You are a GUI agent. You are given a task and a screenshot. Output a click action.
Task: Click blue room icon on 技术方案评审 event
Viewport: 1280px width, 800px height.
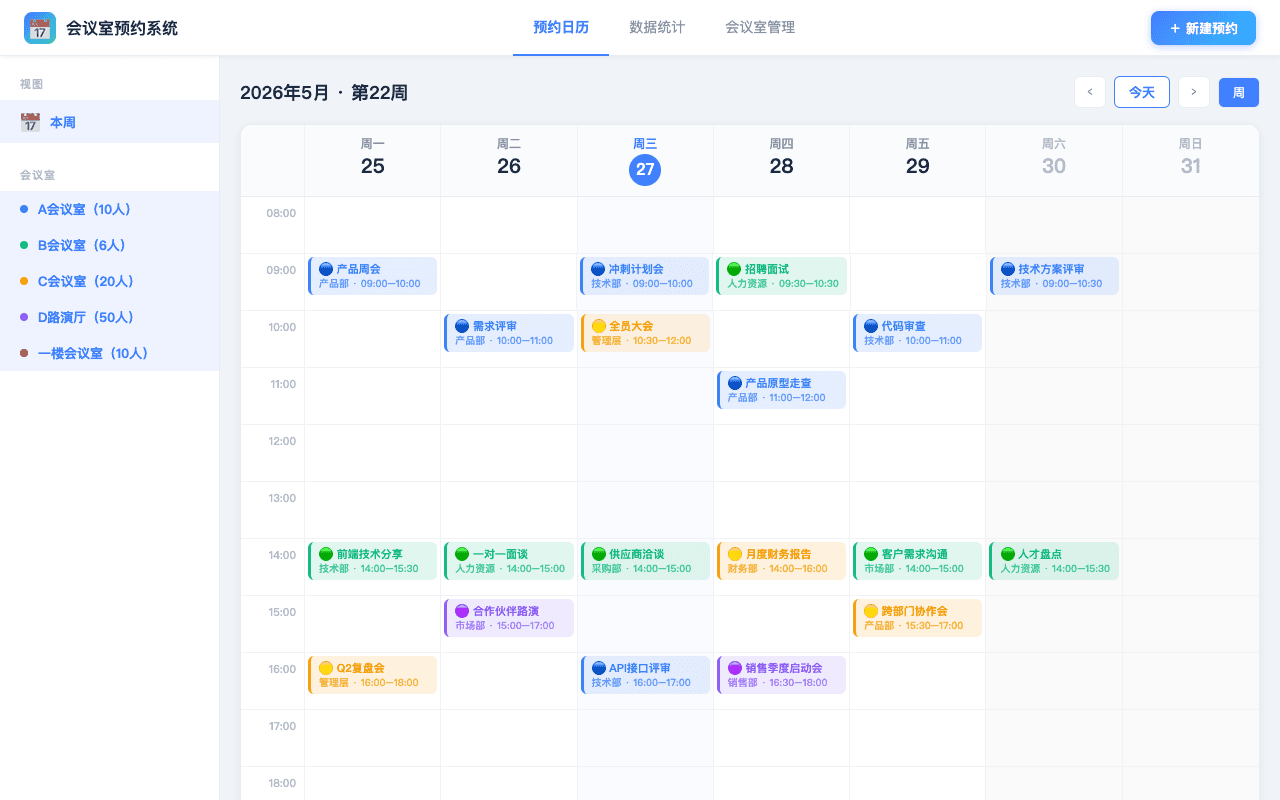1007,269
